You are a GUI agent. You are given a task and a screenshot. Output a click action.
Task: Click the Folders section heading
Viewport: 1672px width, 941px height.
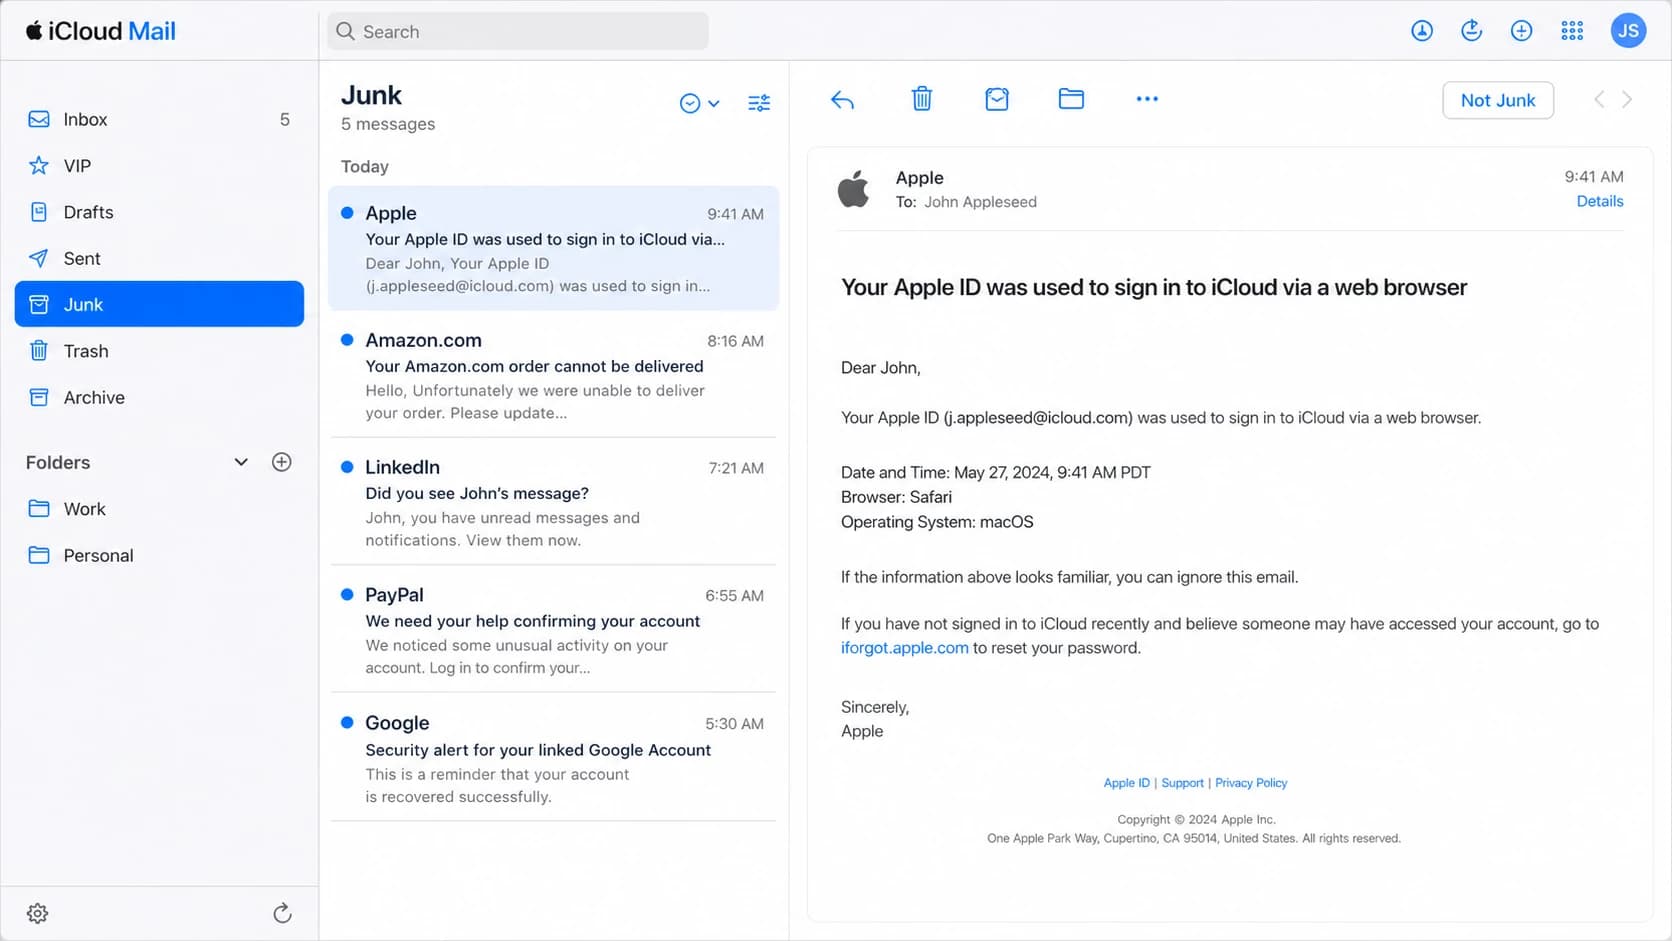pos(58,462)
